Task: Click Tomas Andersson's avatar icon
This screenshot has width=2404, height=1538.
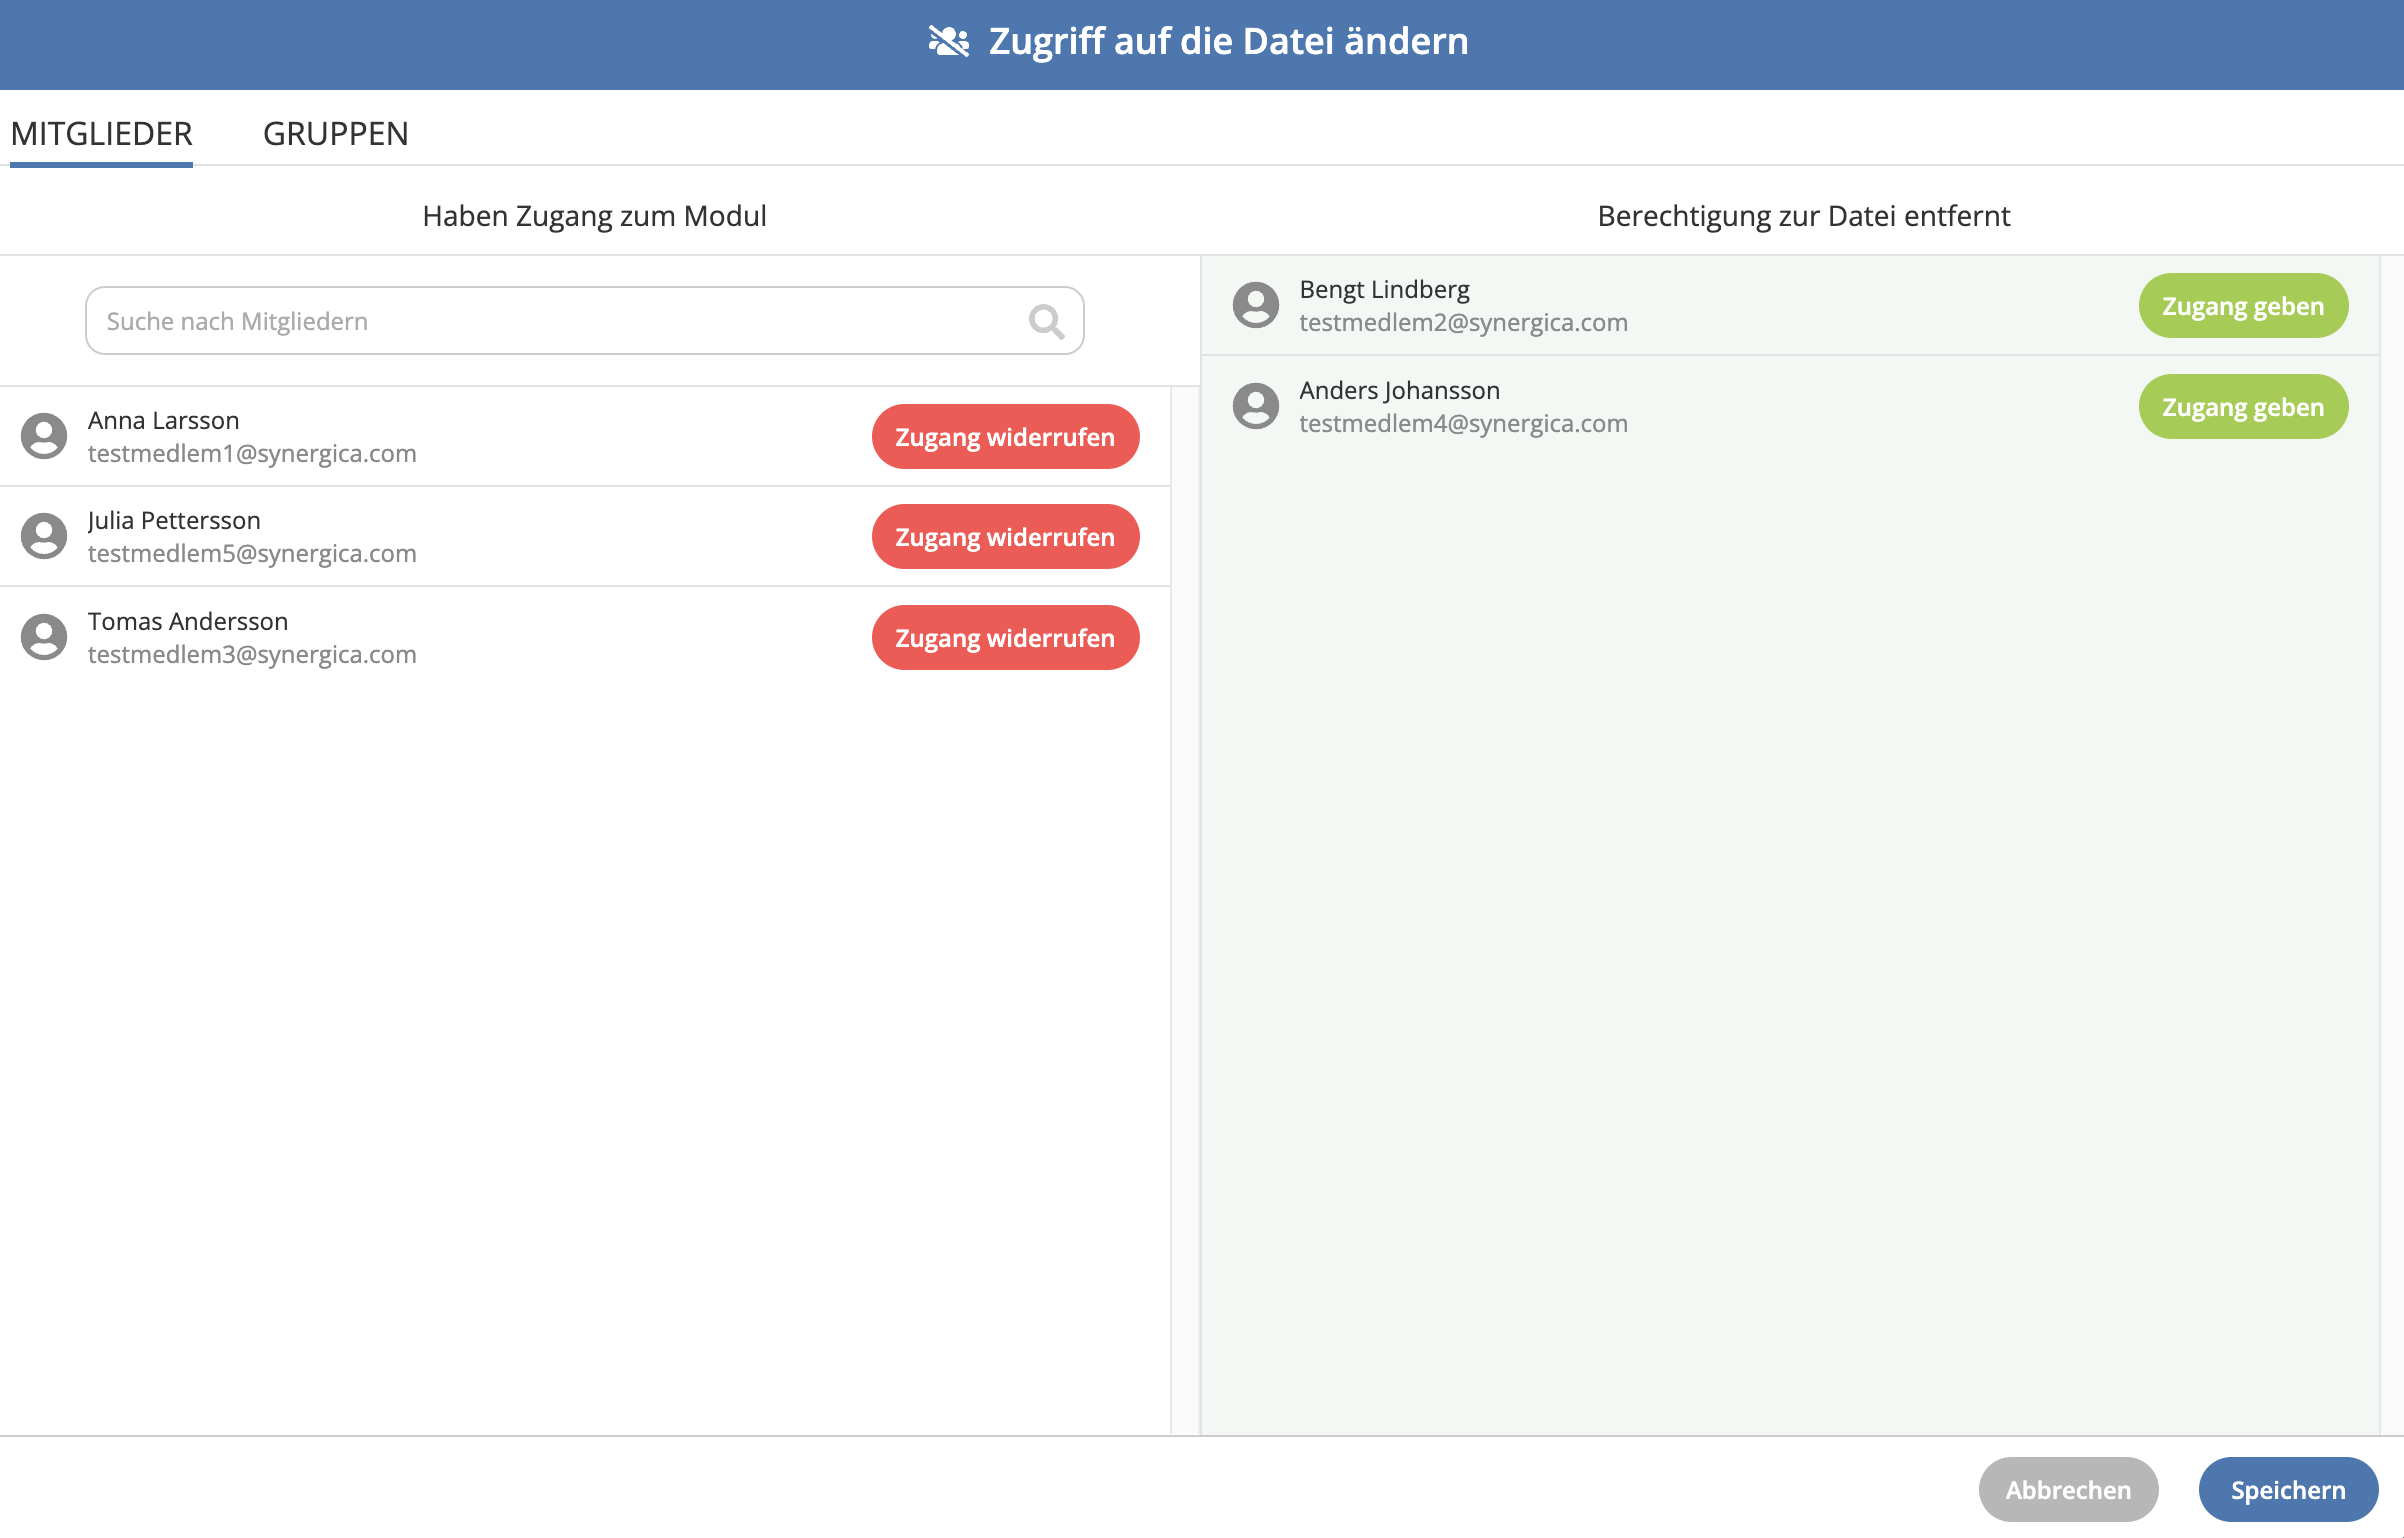Action: [x=44, y=637]
